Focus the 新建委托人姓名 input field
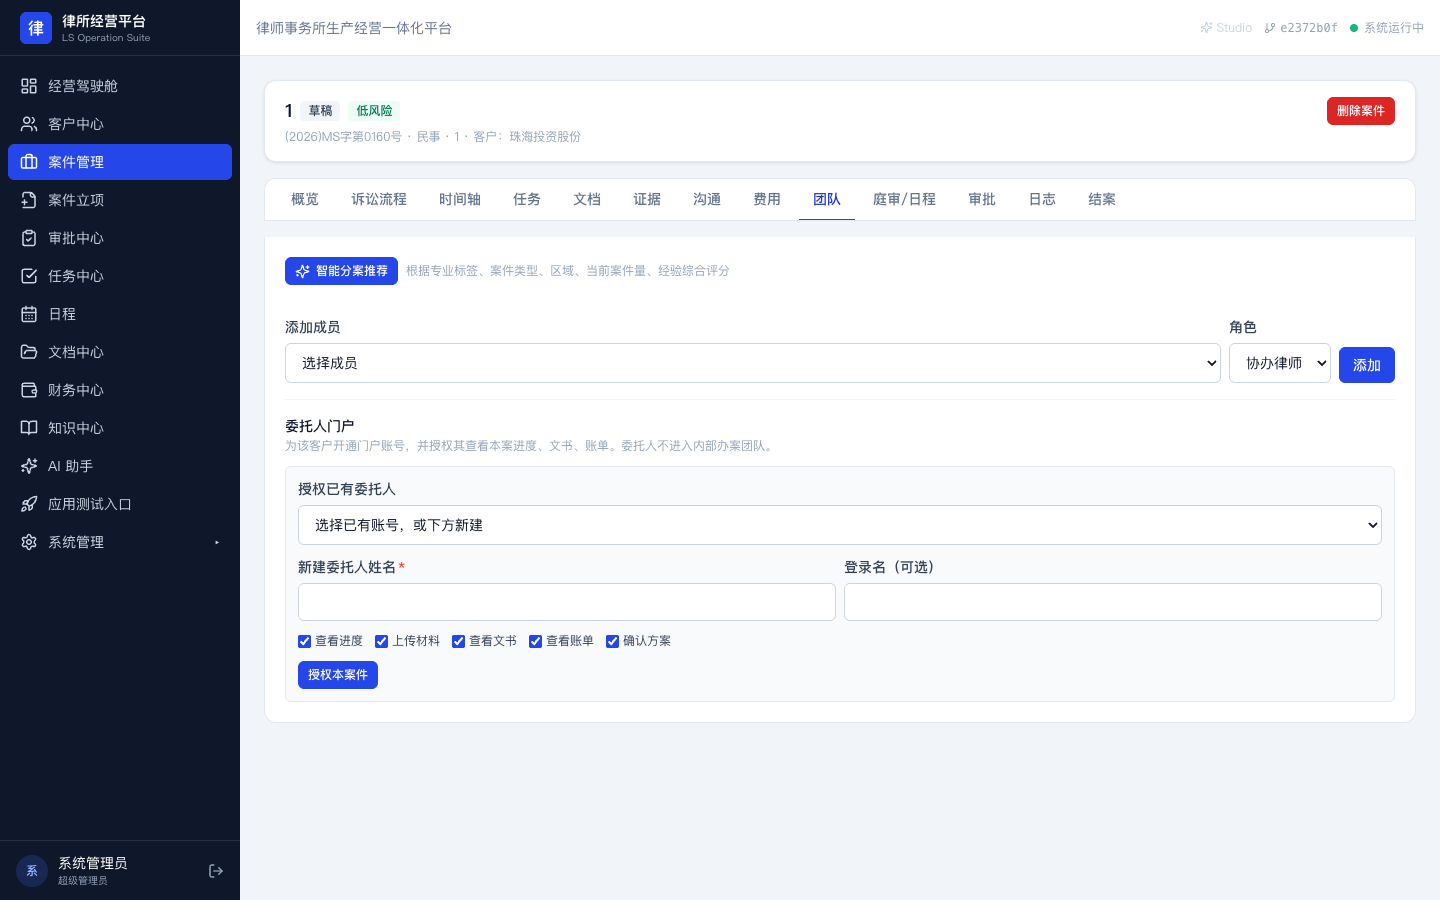 pyautogui.click(x=567, y=602)
